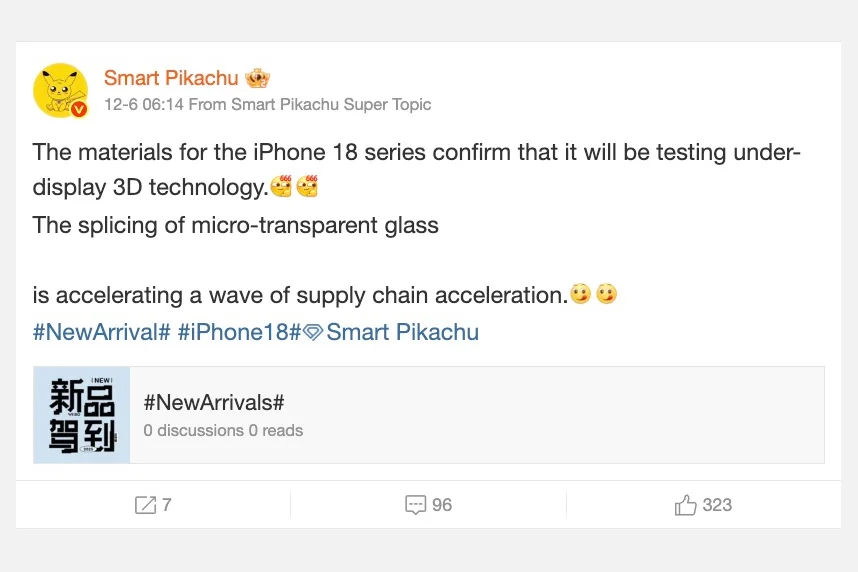Click the last emoji after "acceleration."

pos(606,295)
